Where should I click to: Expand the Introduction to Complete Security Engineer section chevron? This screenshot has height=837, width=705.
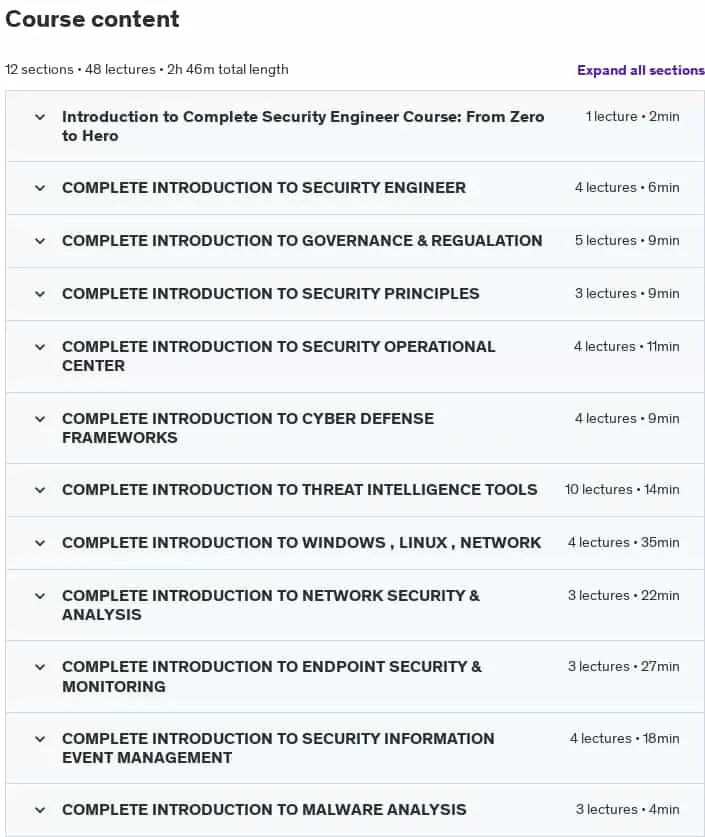40,117
